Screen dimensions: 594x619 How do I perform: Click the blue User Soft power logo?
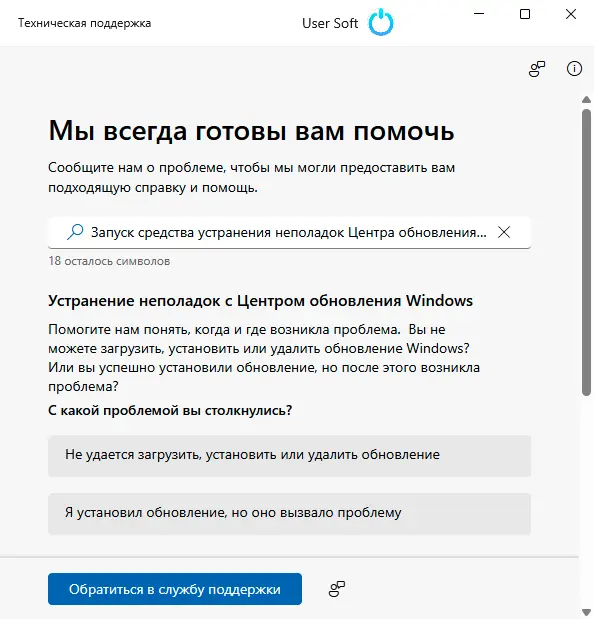(x=381, y=23)
